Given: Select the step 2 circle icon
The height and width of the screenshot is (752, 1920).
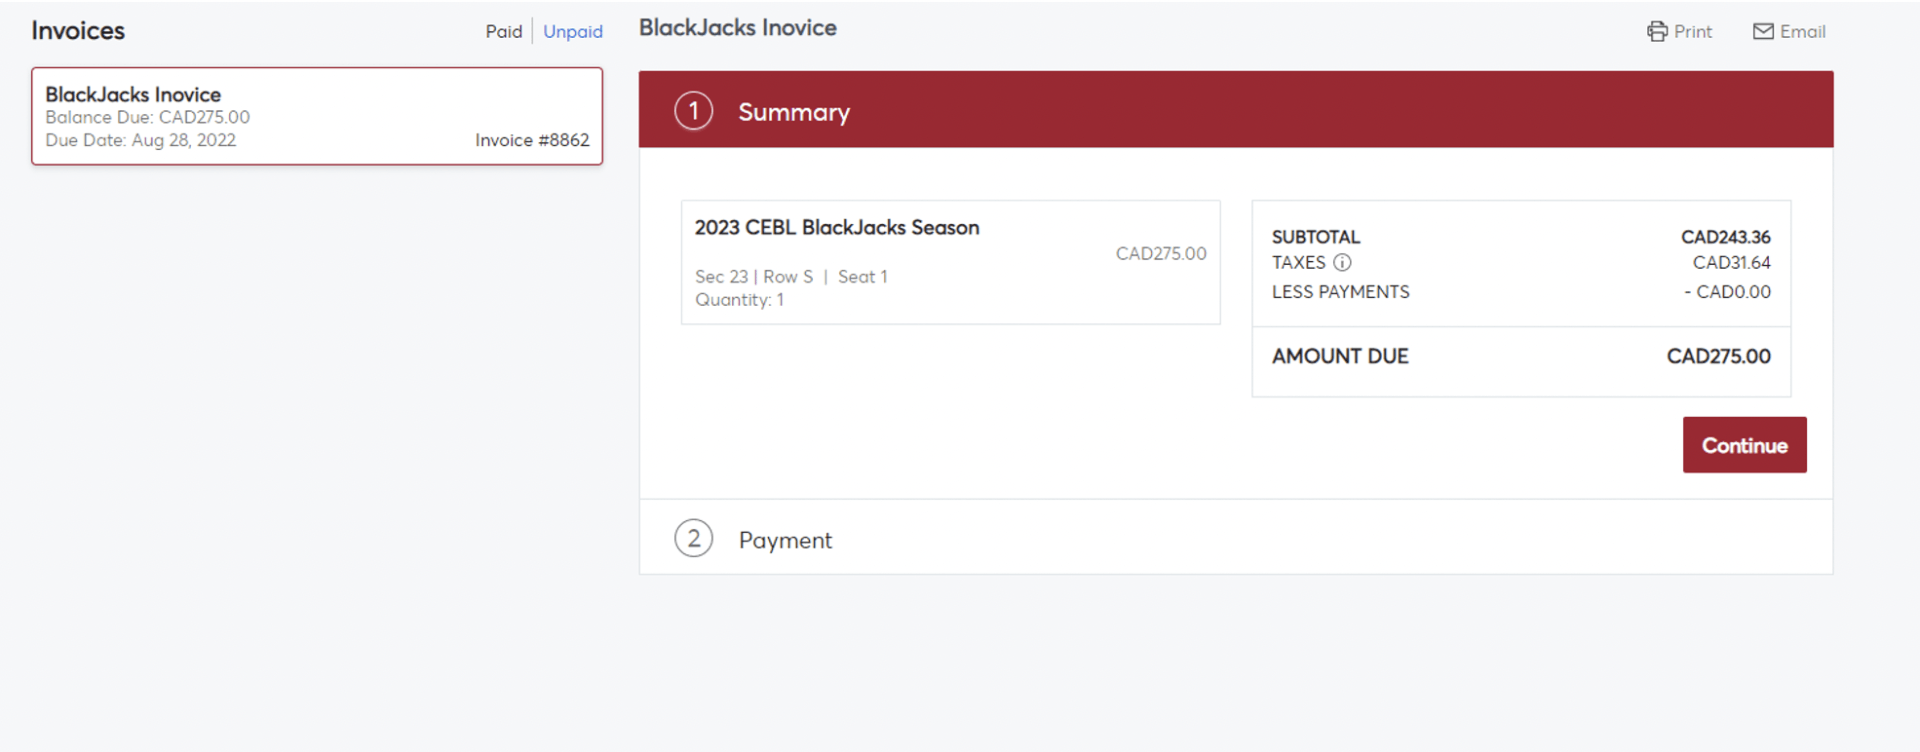Looking at the screenshot, I should (x=694, y=539).
